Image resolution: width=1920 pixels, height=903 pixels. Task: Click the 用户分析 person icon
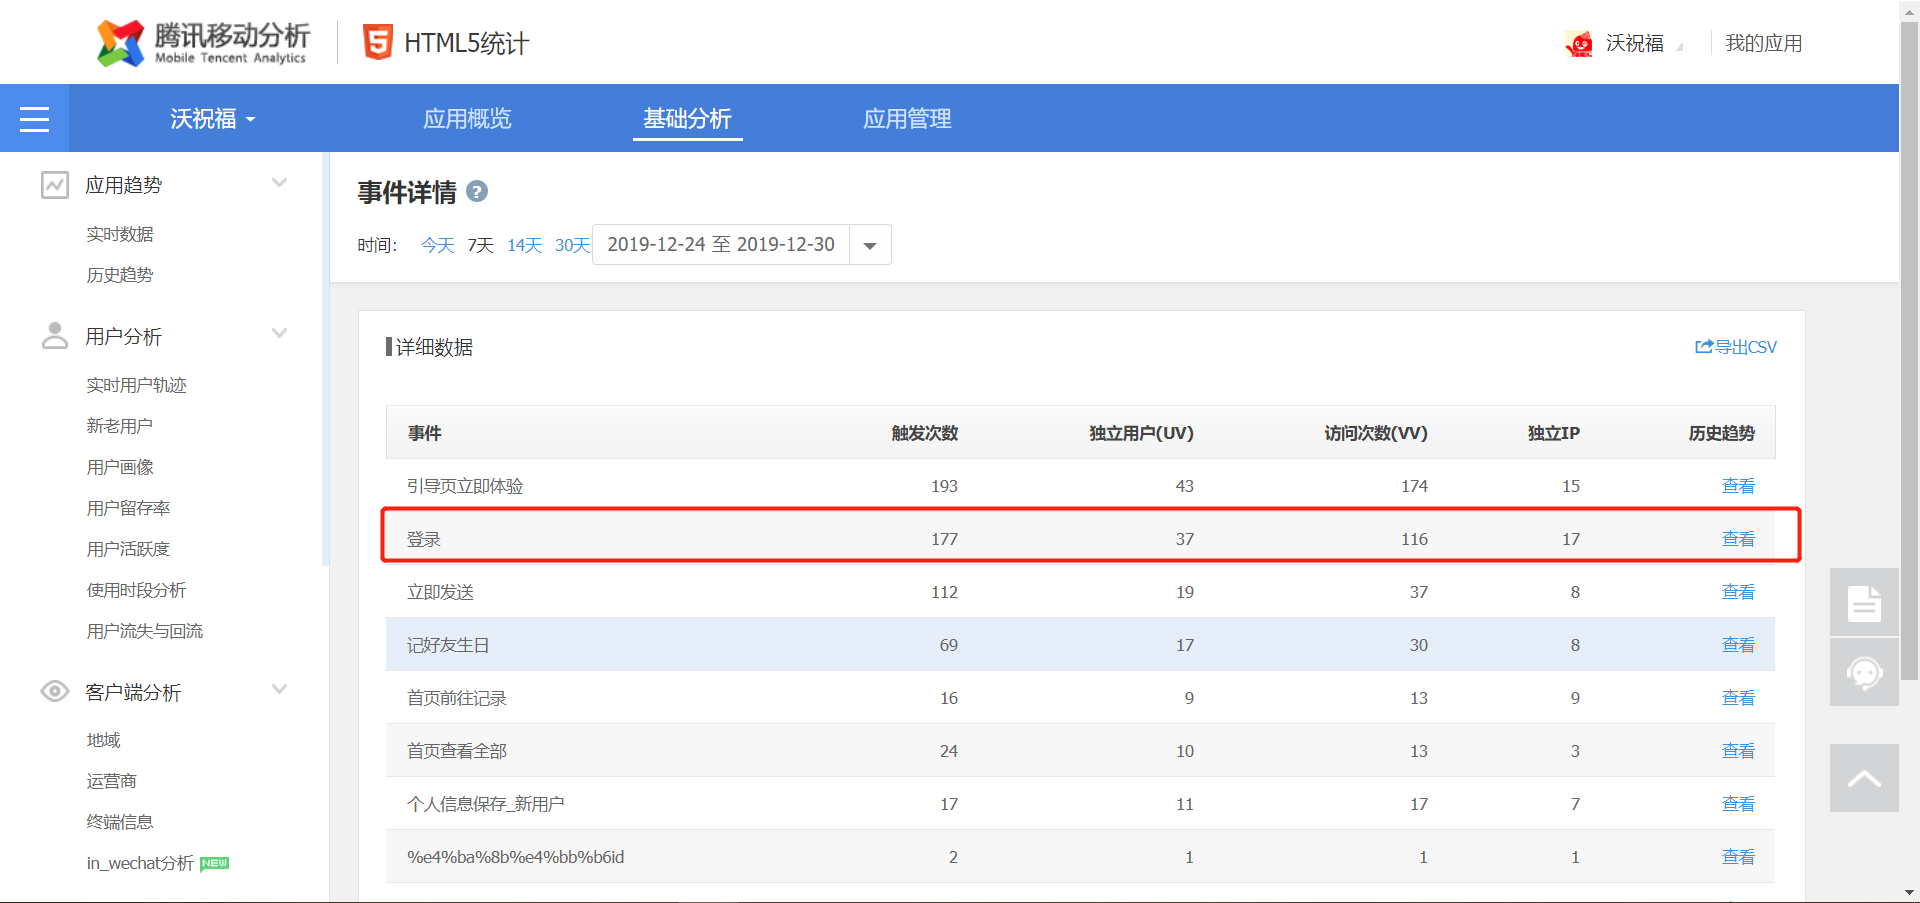pos(55,336)
